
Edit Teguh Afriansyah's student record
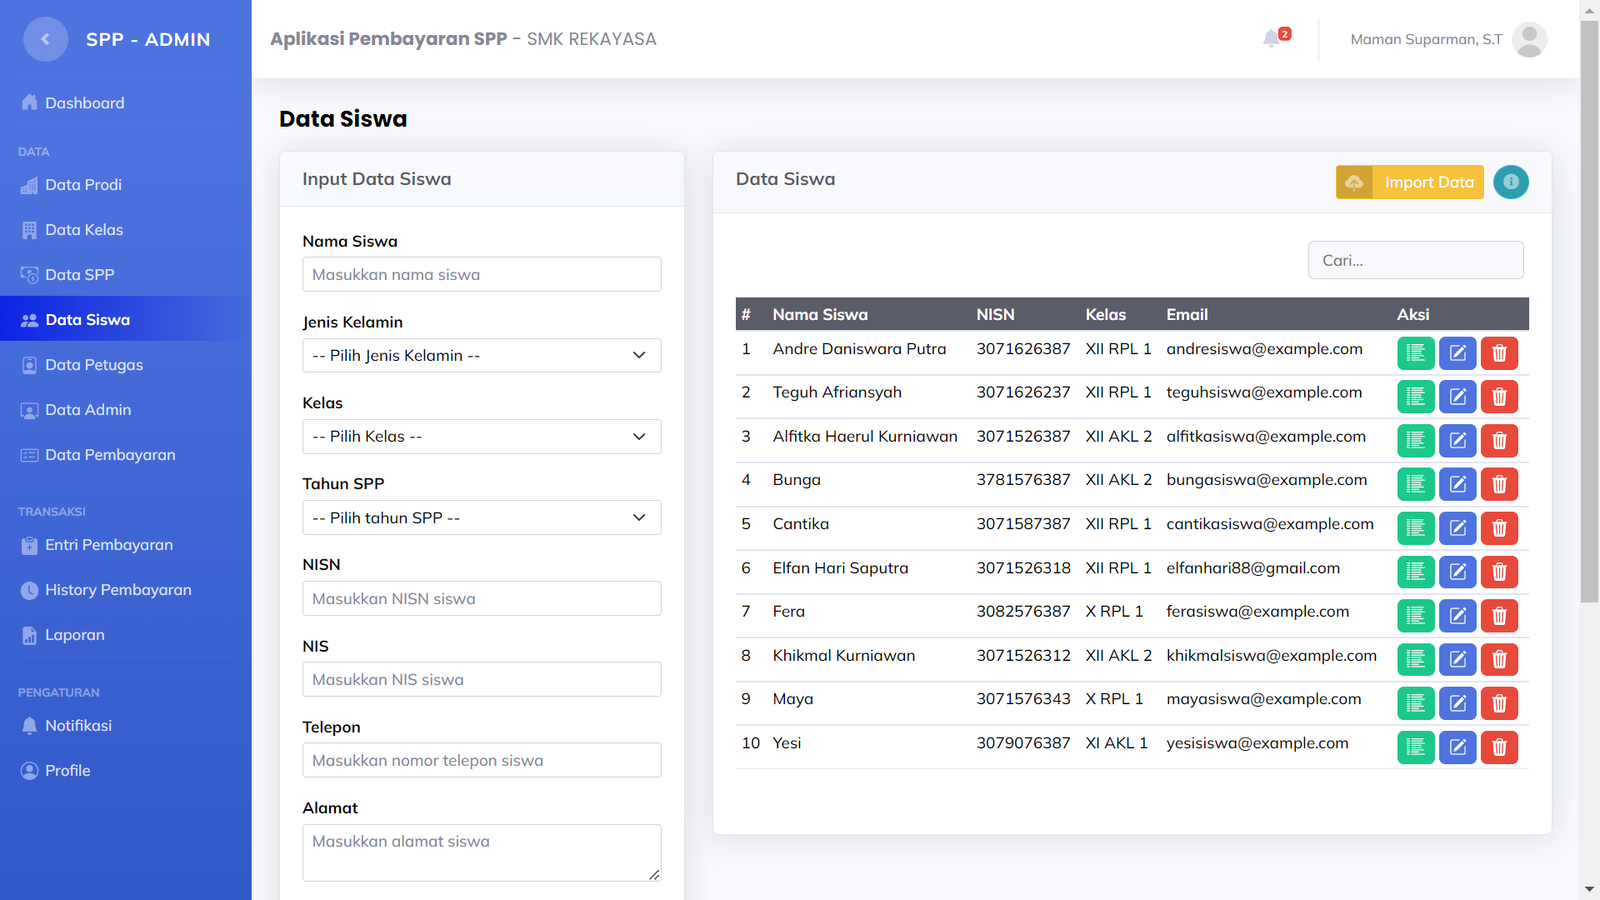point(1457,397)
